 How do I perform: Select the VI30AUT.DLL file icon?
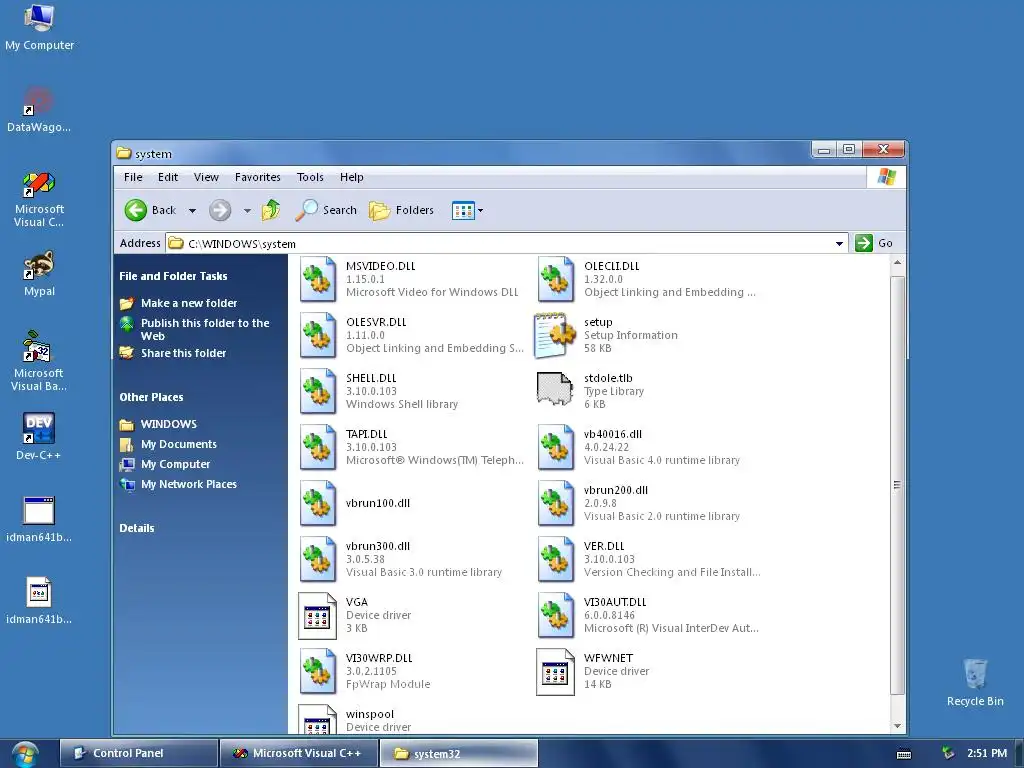556,616
